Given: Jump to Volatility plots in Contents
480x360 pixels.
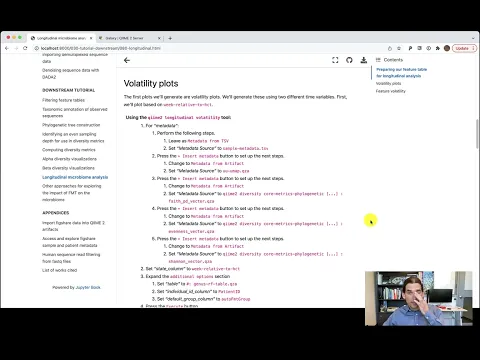Looking at the screenshot, I should tap(388, 83).
